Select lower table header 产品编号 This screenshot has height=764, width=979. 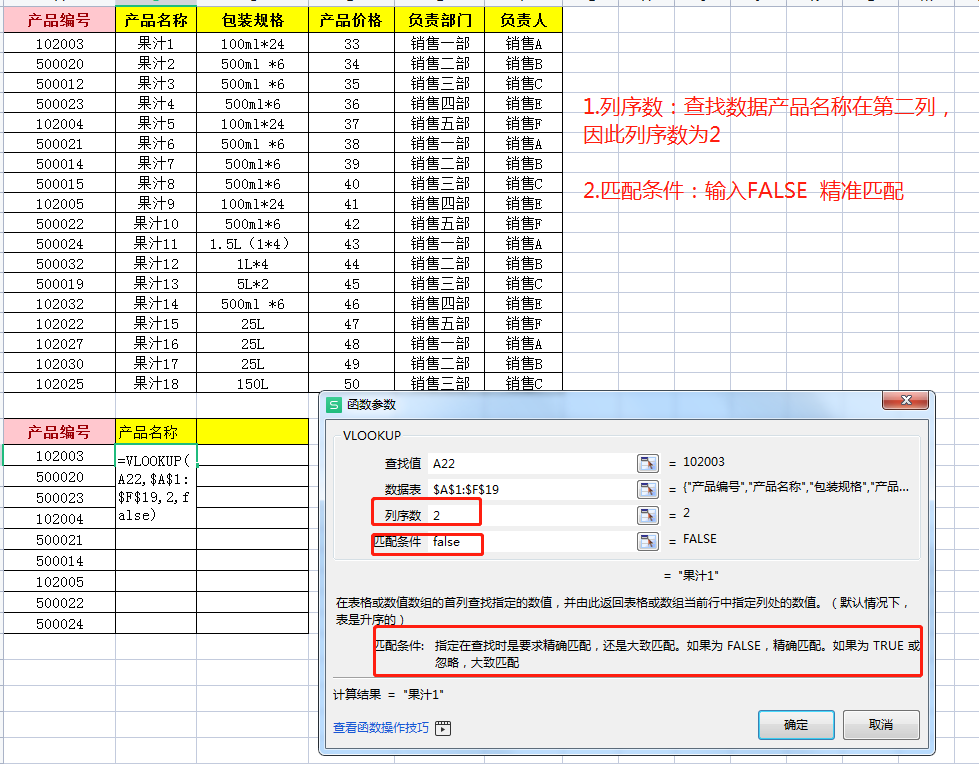click(59, 431)
